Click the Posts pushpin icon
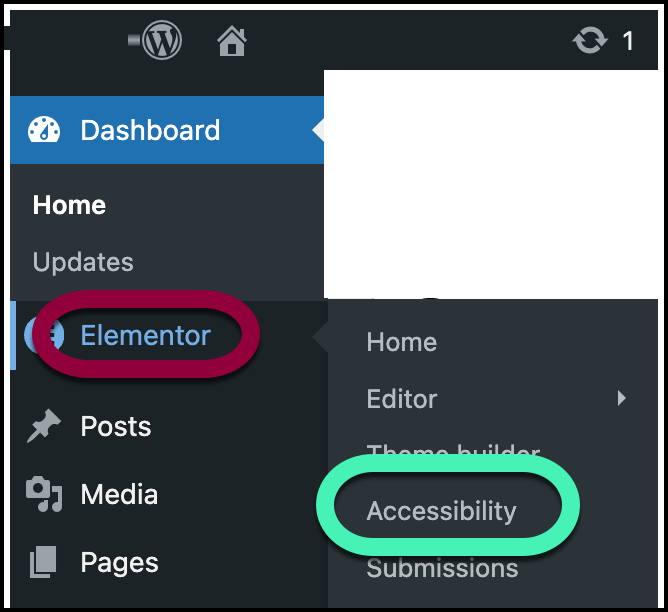Screen dimensions: 668x612 click(x=44, y=427)
